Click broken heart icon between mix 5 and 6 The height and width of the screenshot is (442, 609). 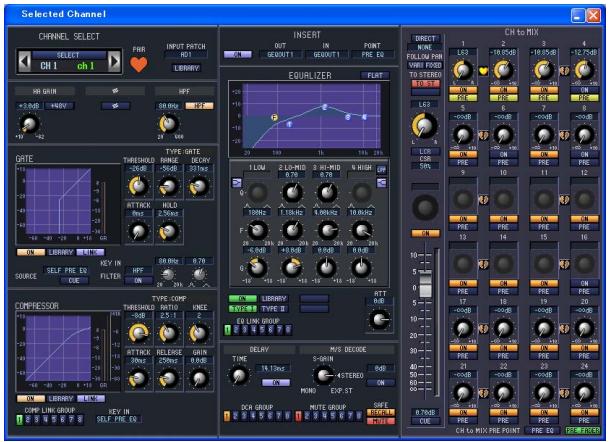483,135
